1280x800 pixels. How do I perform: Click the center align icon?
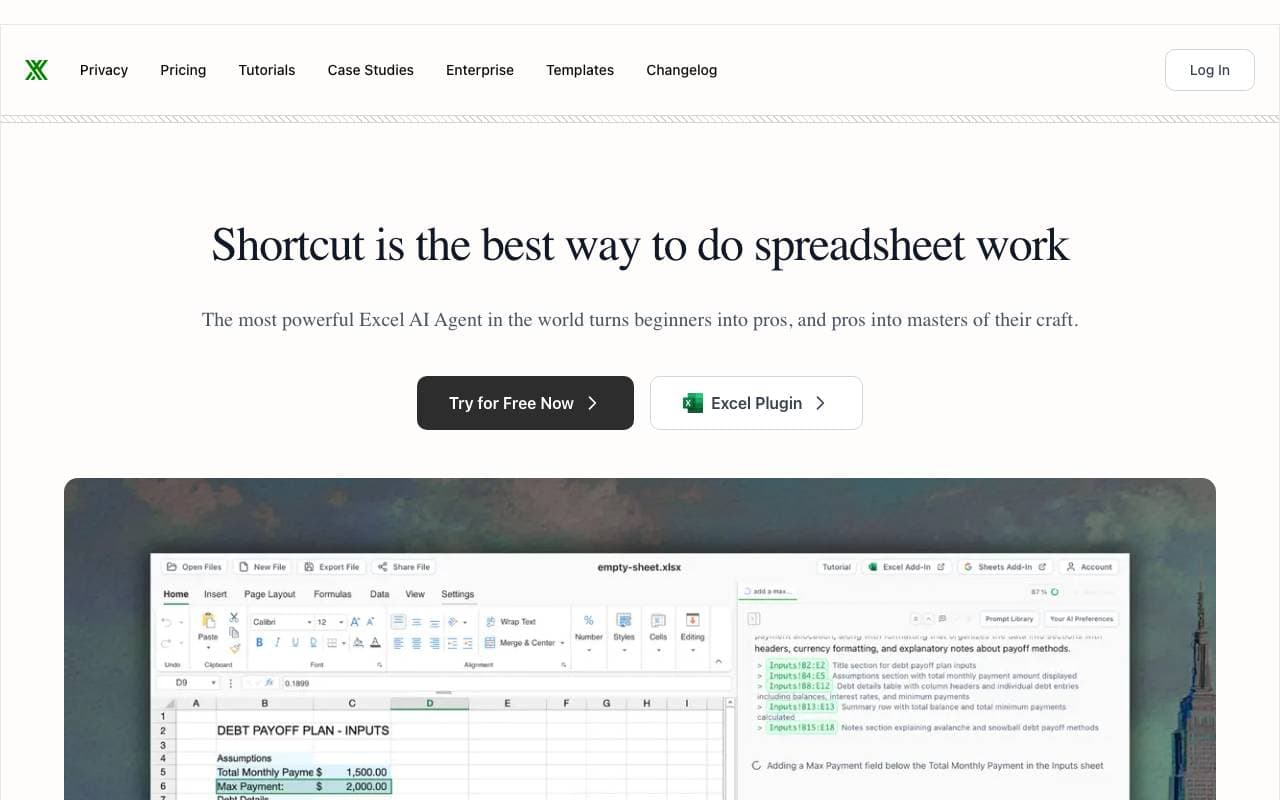tap(416, 643)
